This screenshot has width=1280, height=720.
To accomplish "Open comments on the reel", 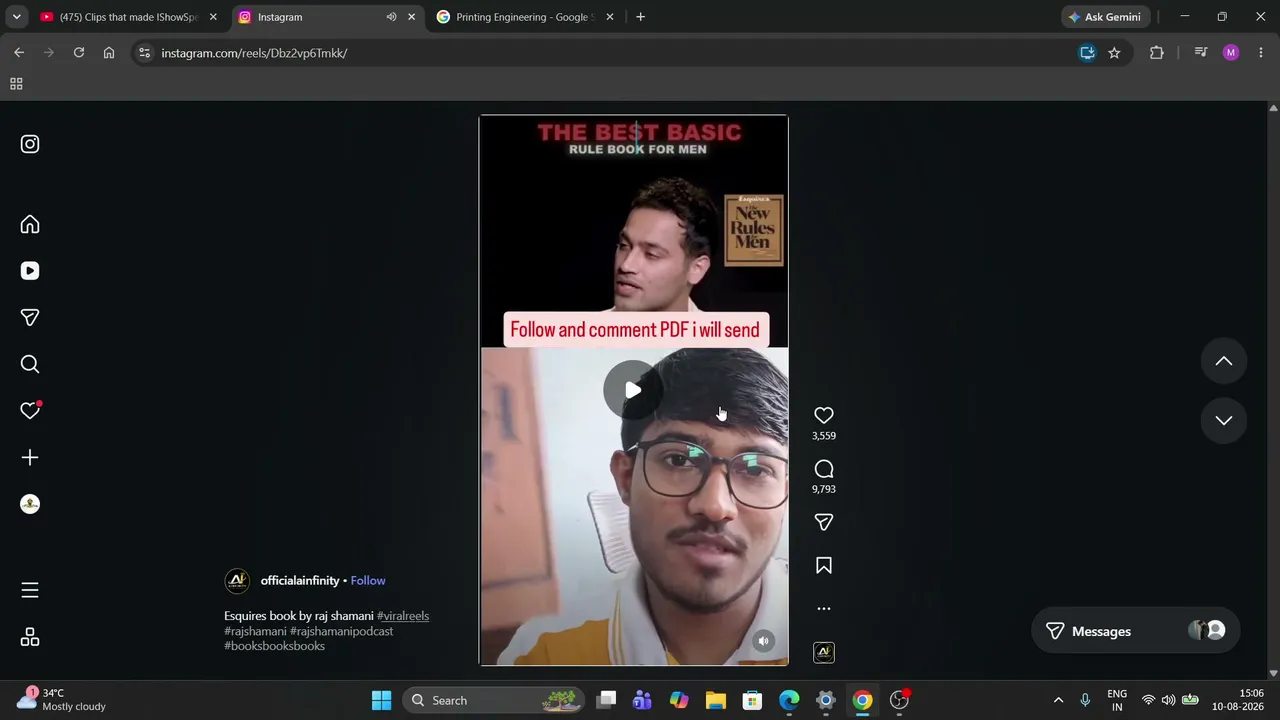I will click(x=824, y=469).
